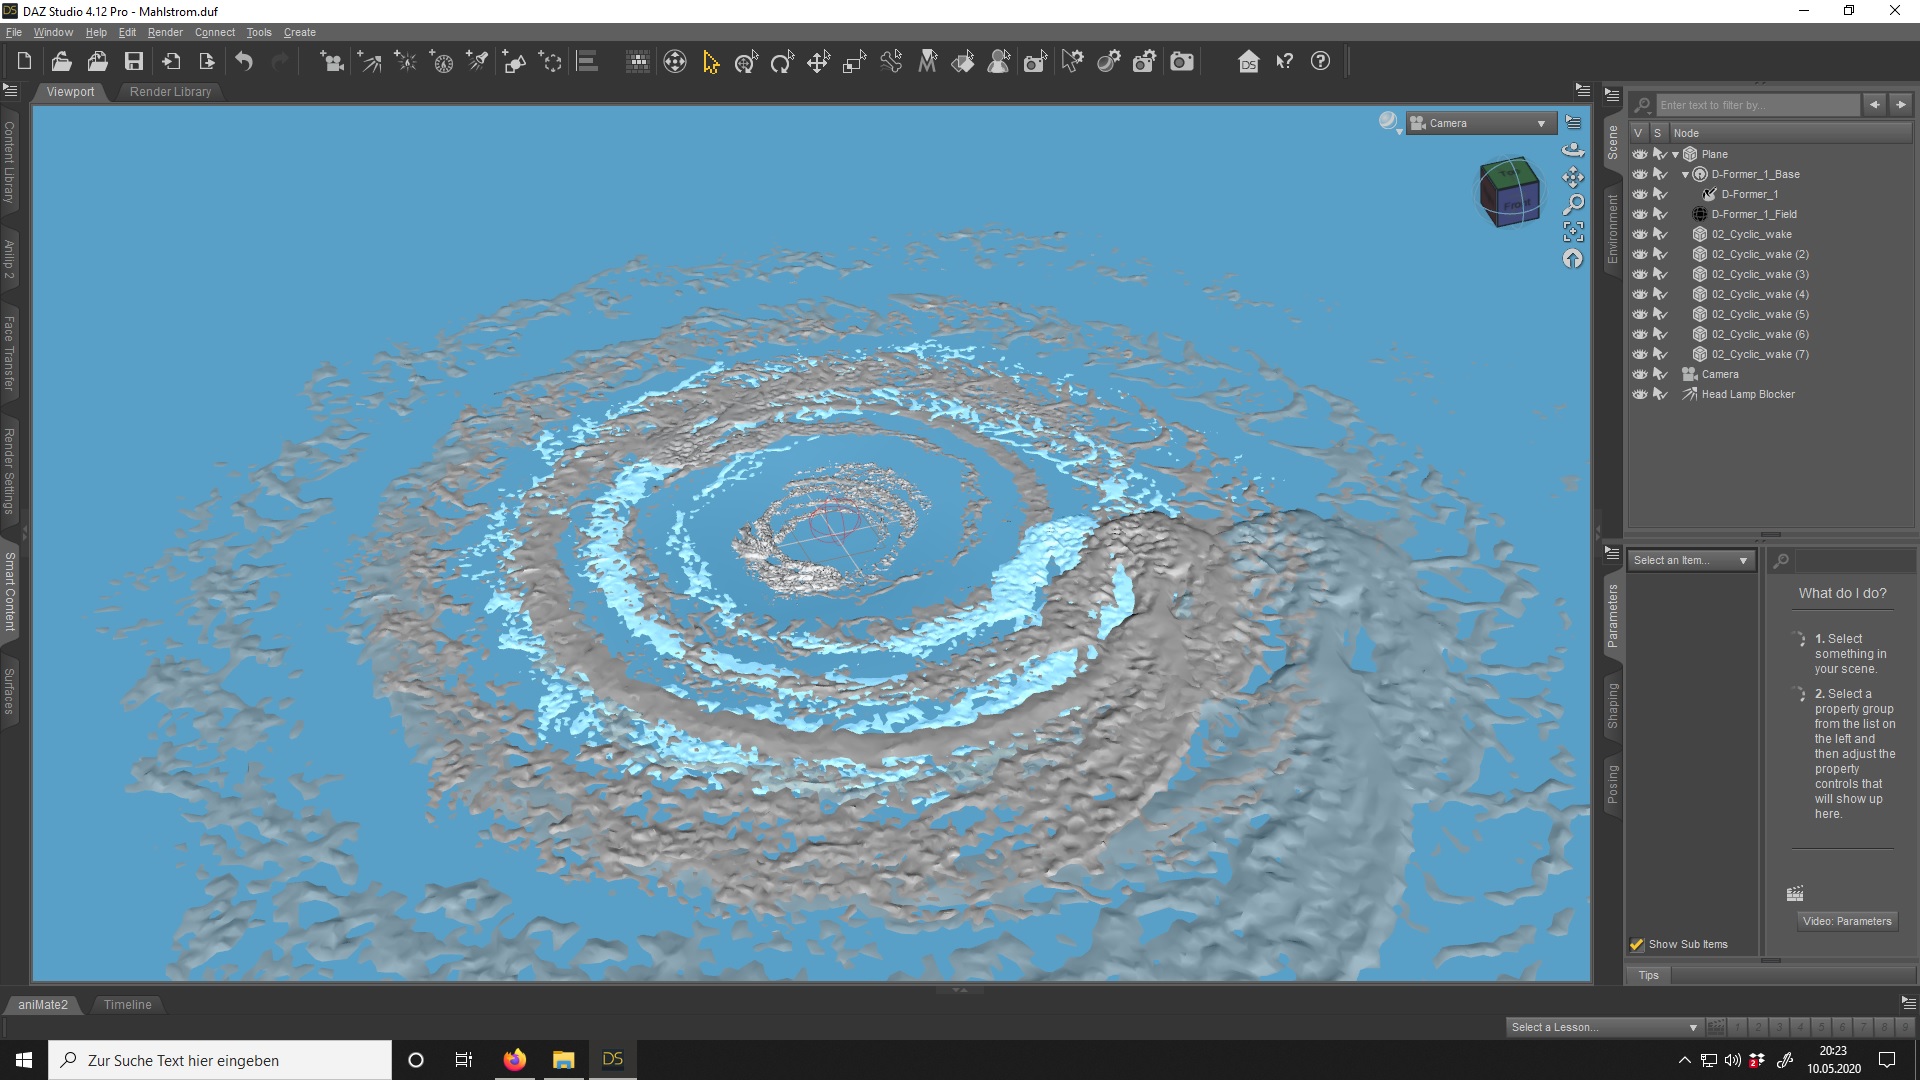Toggle visibility eye for Plane node

point(1639,154)
